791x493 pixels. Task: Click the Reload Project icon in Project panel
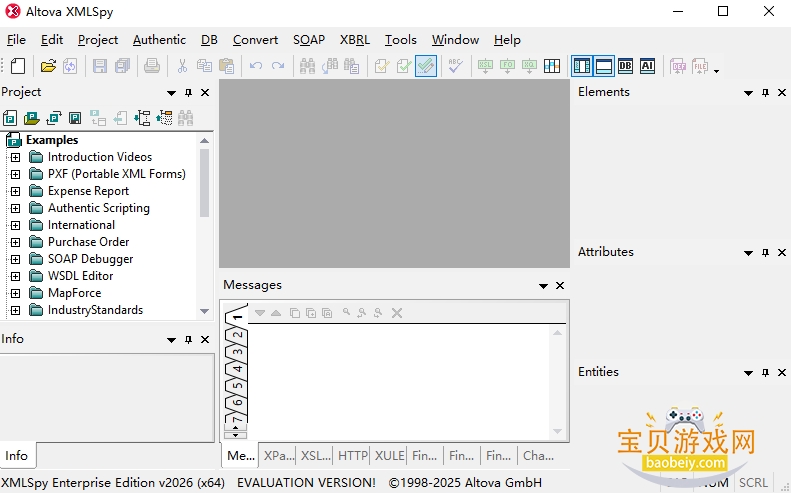[x=53, y=118]
